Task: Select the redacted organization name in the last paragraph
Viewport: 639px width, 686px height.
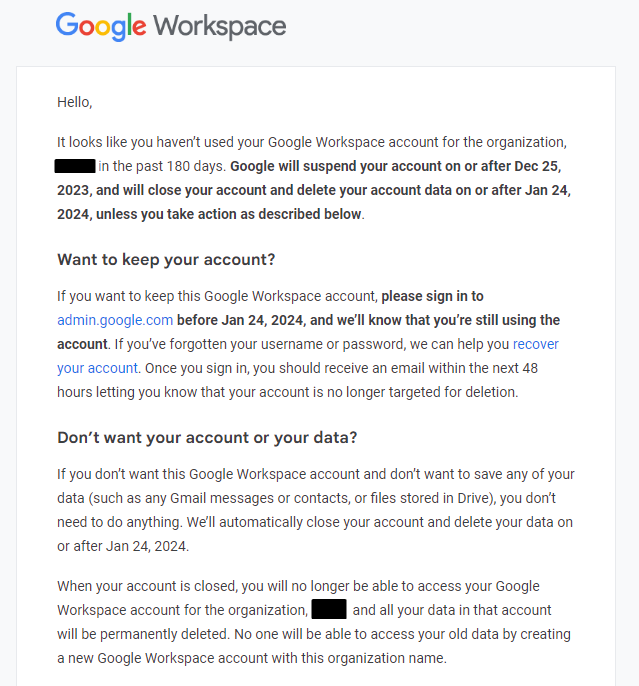Action: pos(329,609)
